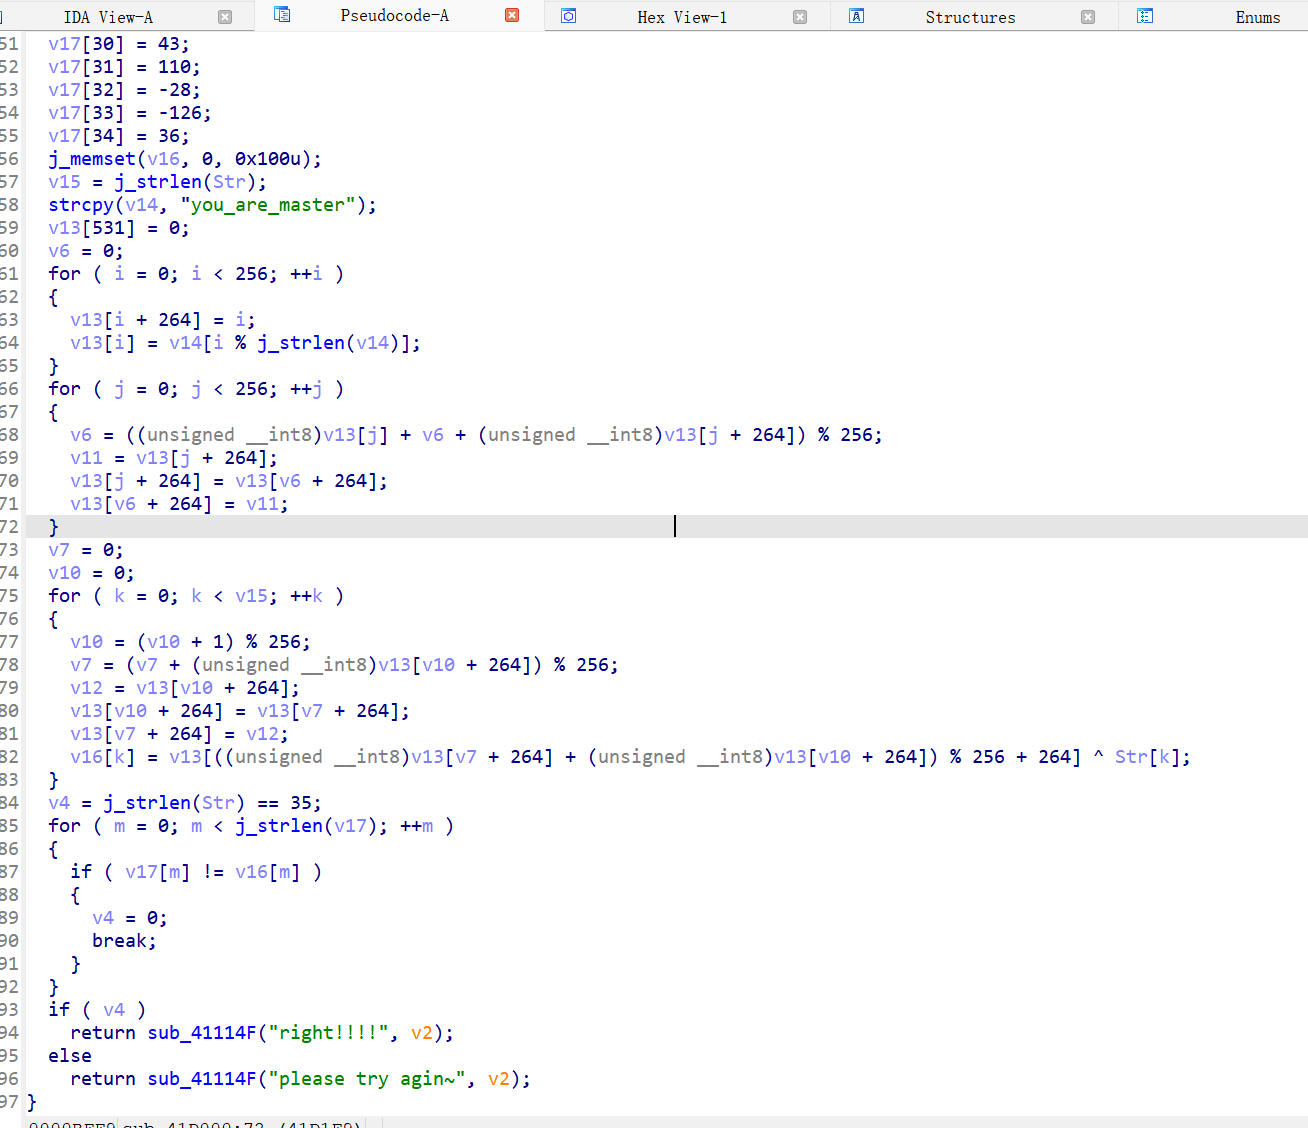This screenshot has width=1308, height=1128.
Task: Click the v11 = v13[j + 264] statement
Action: pyautogui.click(x=174, y=458)
